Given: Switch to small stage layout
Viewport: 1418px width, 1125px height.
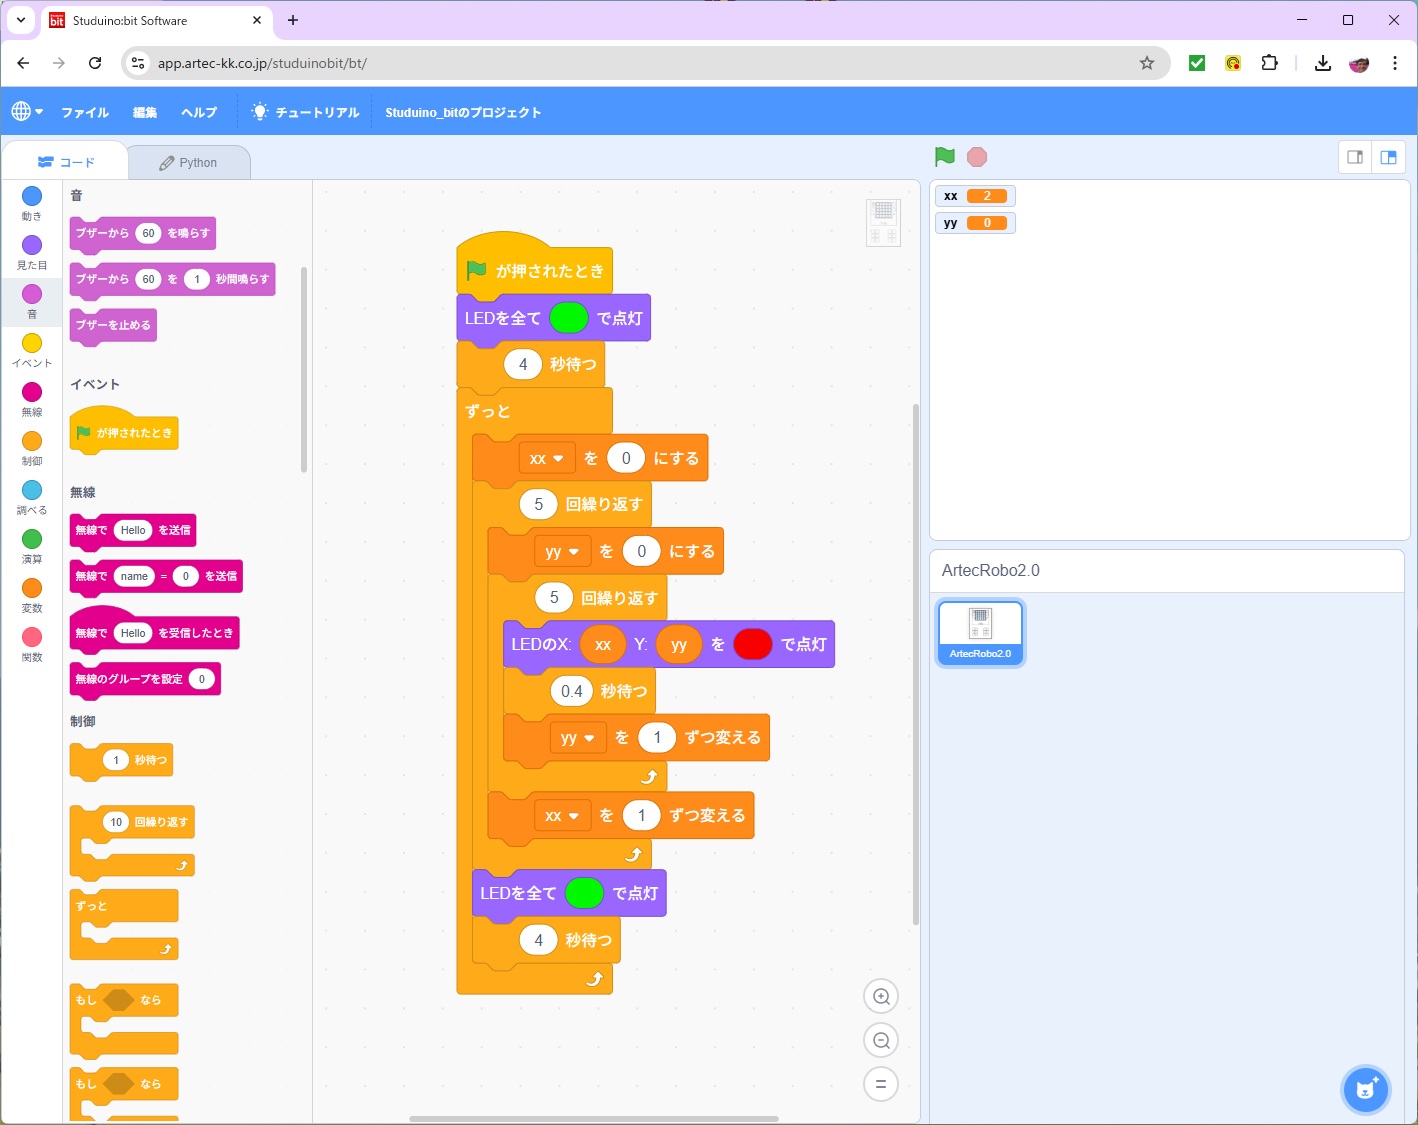Looking at the screenshot, I should coord(1355,157).
